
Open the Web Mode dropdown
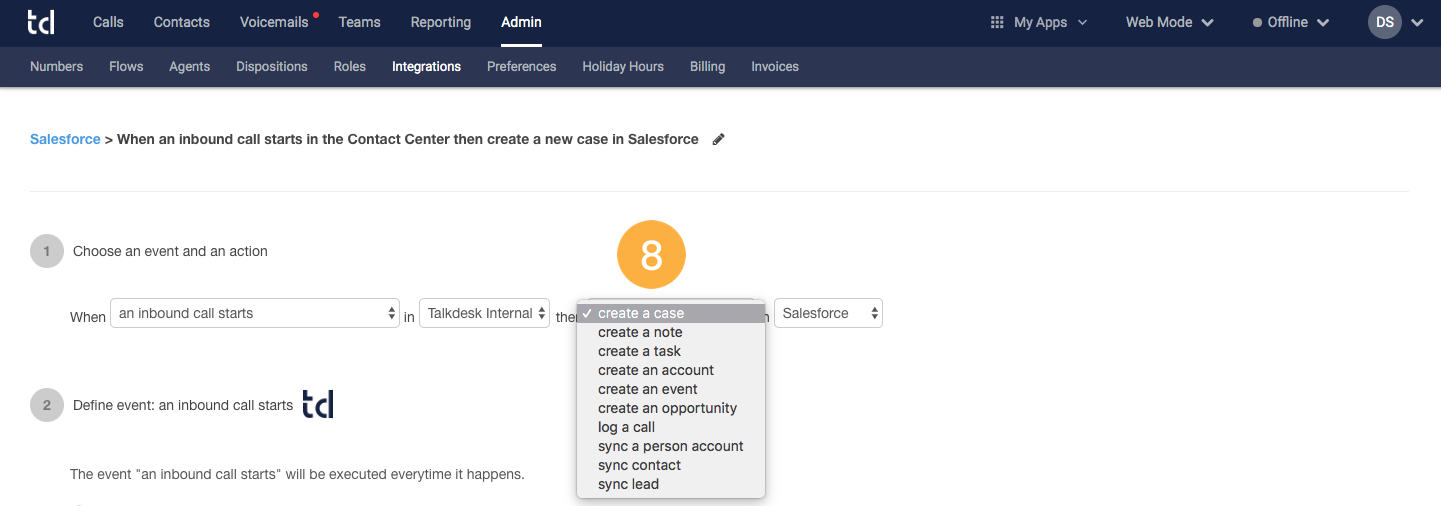point(1169,22)
